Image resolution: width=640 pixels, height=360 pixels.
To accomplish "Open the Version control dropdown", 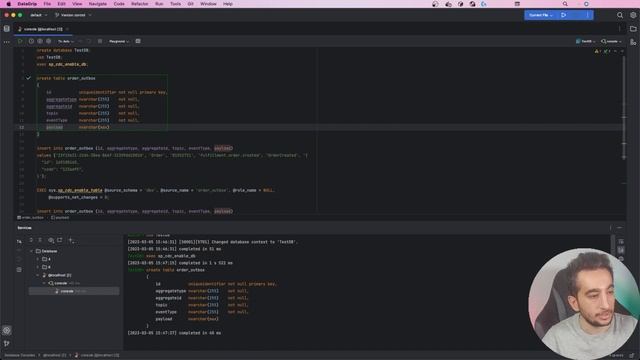I will point(73,15).
